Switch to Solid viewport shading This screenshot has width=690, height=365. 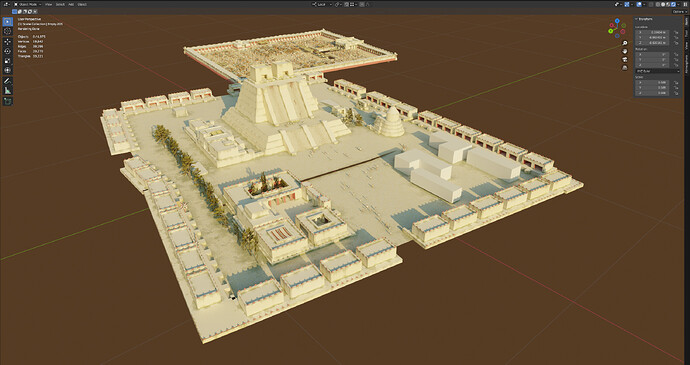coord(663,4)
